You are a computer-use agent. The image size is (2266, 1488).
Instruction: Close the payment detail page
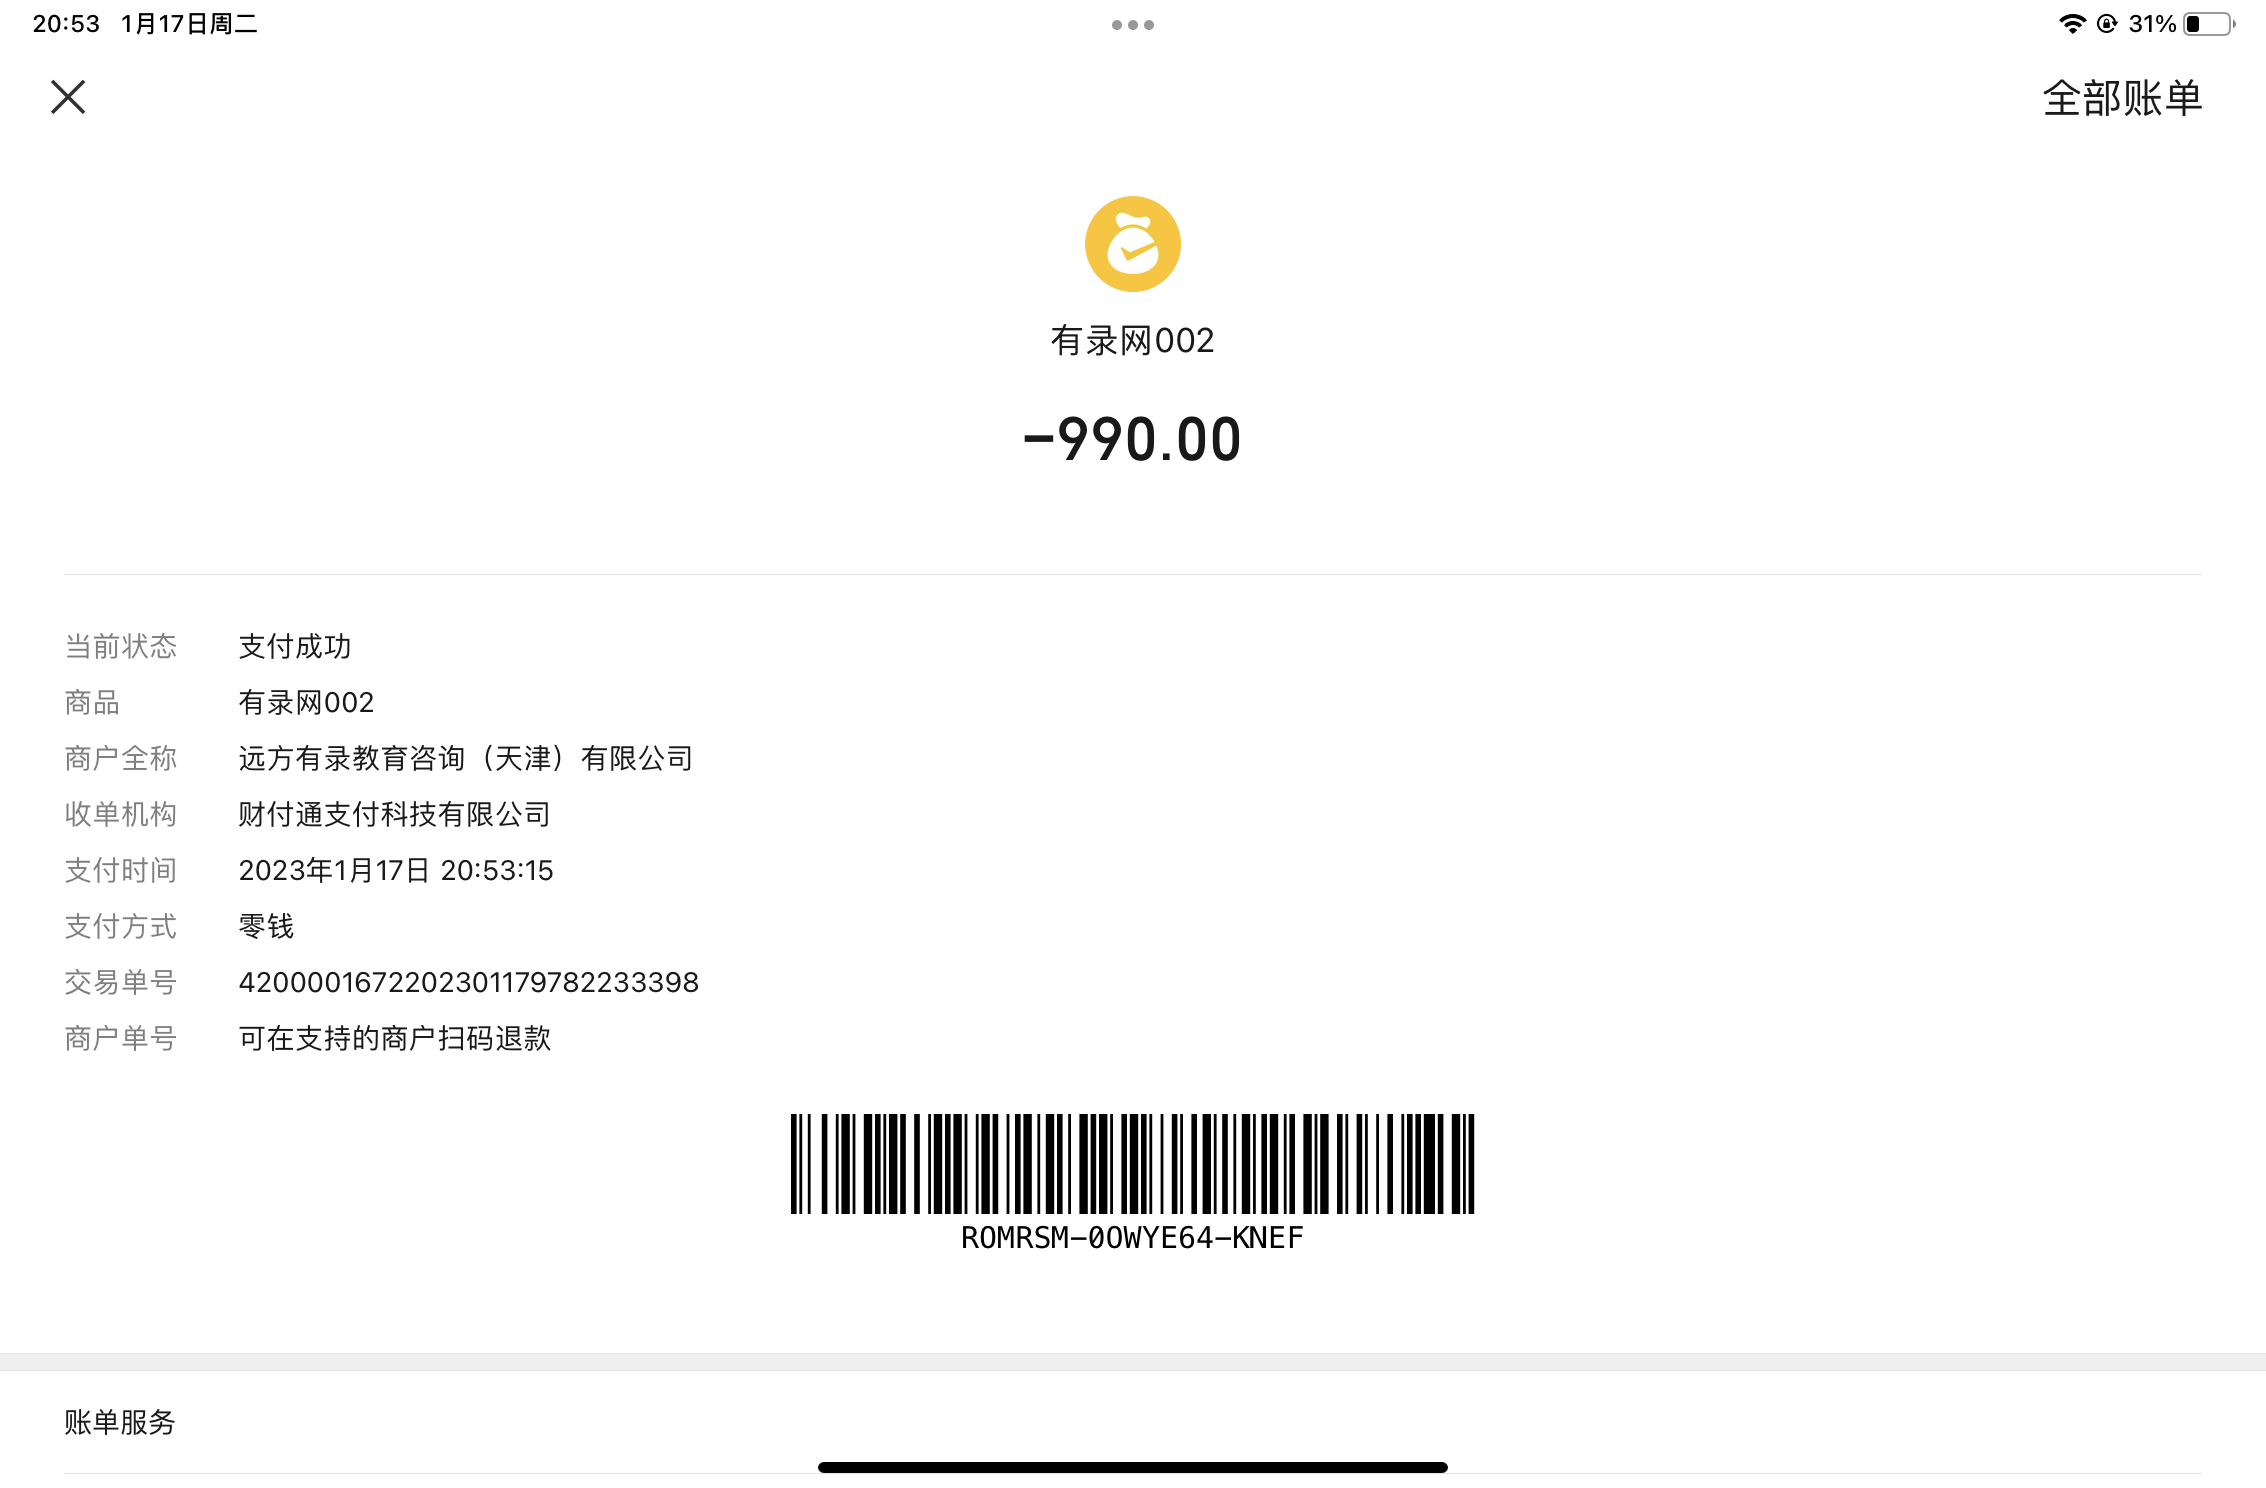[68, 97]
